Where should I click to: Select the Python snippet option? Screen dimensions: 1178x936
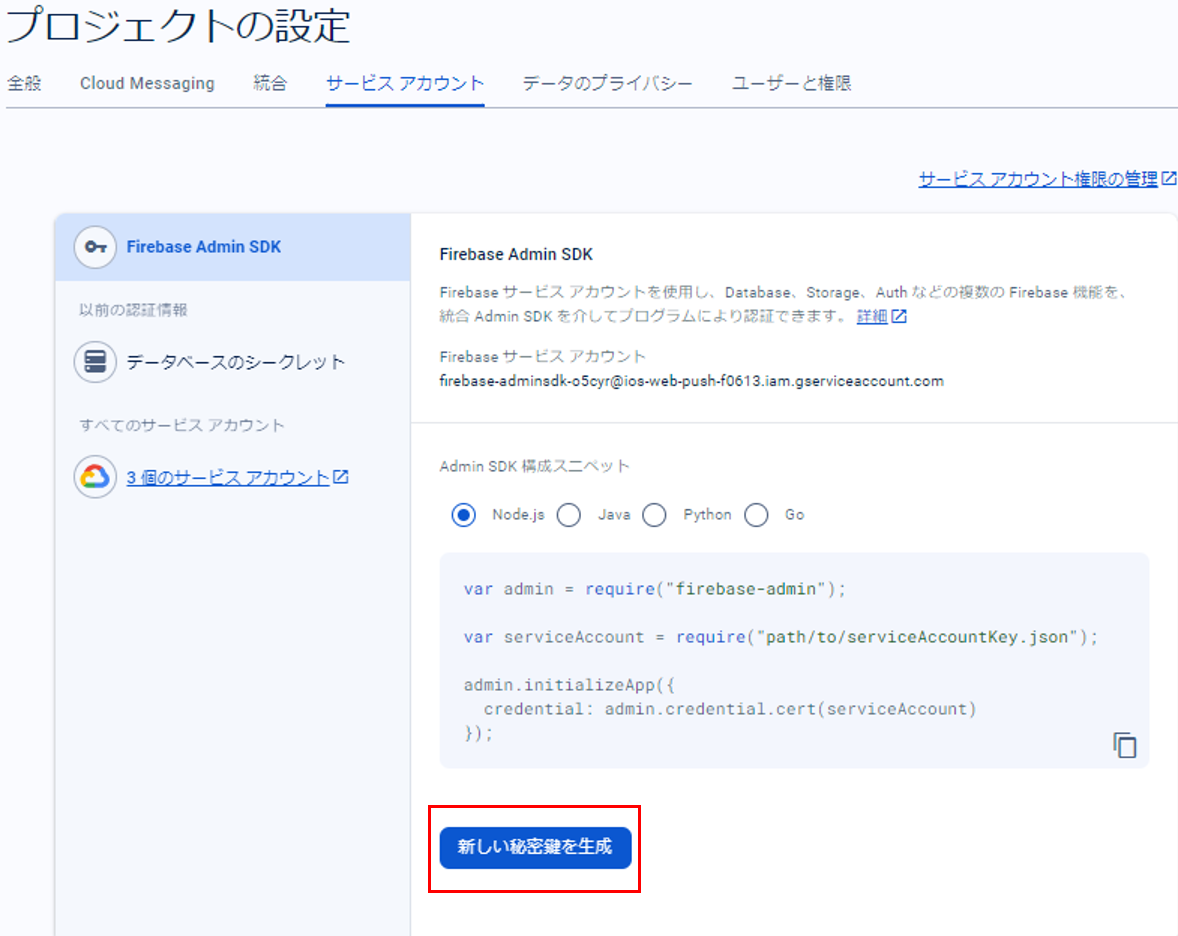[655, 514]
